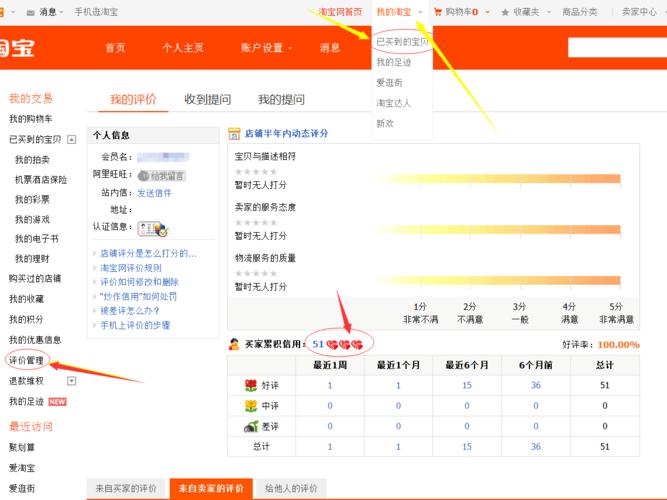Screen dimensions: 667x500
Task: Click the 发送信件 link
Action: (x=154, y=193)
